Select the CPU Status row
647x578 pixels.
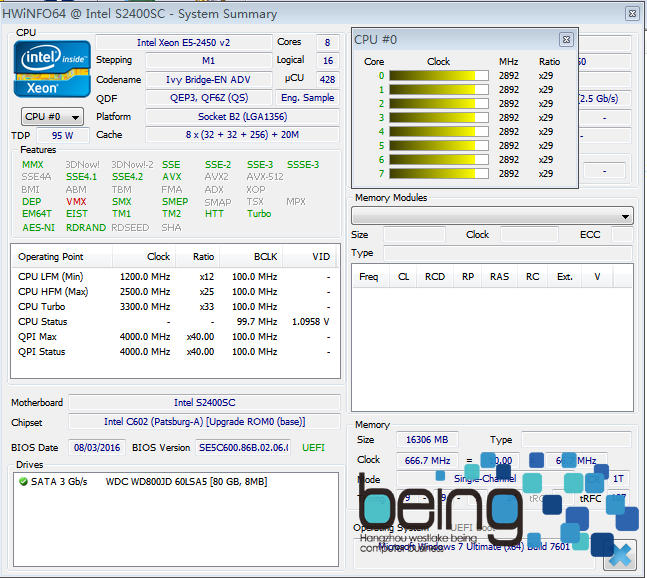175,322
